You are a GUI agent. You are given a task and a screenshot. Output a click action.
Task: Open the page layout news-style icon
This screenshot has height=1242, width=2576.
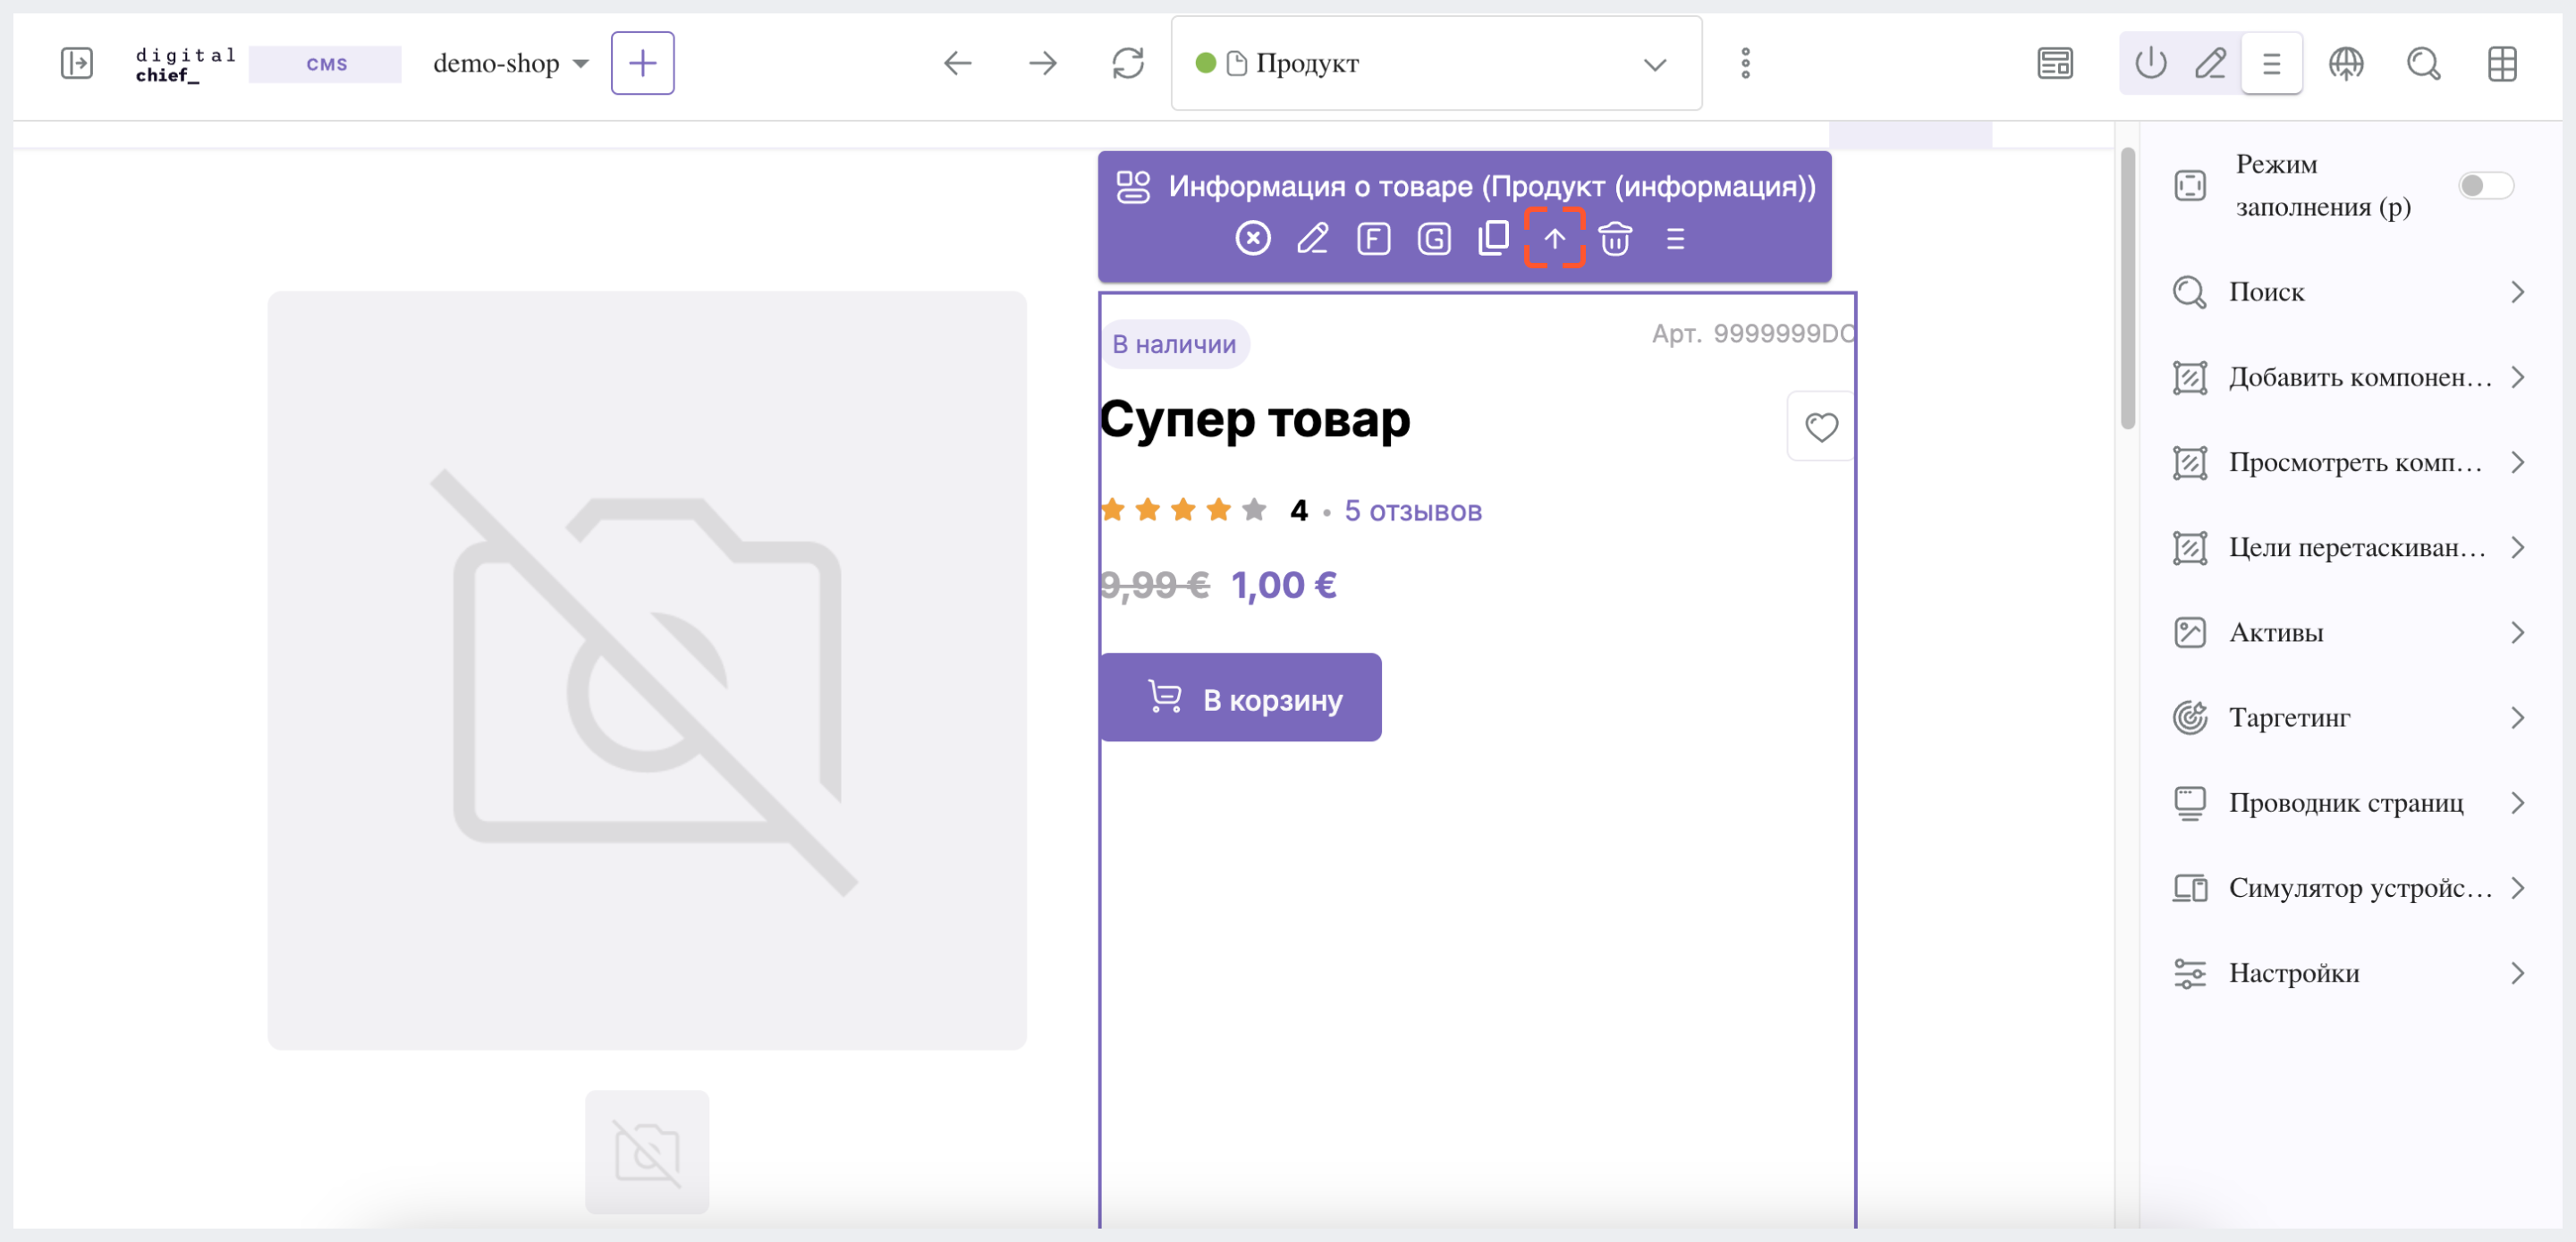point(2054,63)
